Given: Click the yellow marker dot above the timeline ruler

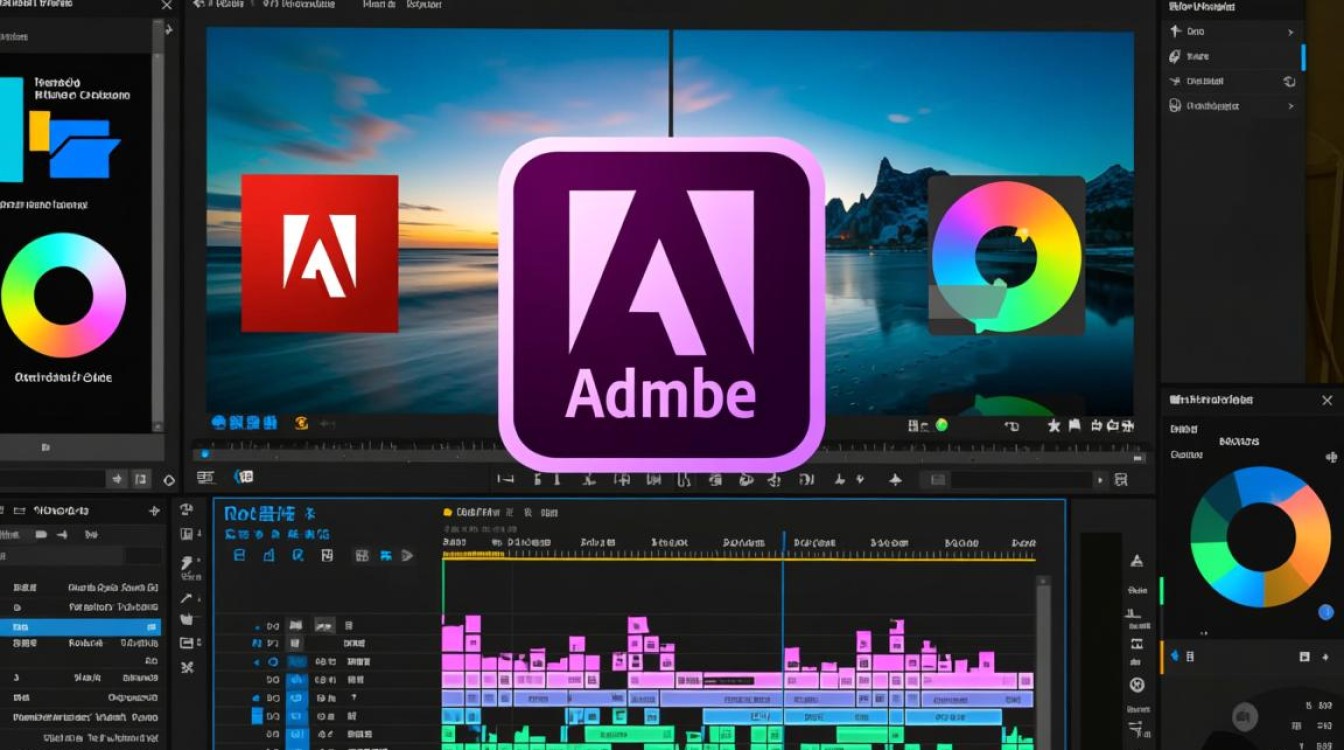Looking at the screenshot, I should coord(447,512).
